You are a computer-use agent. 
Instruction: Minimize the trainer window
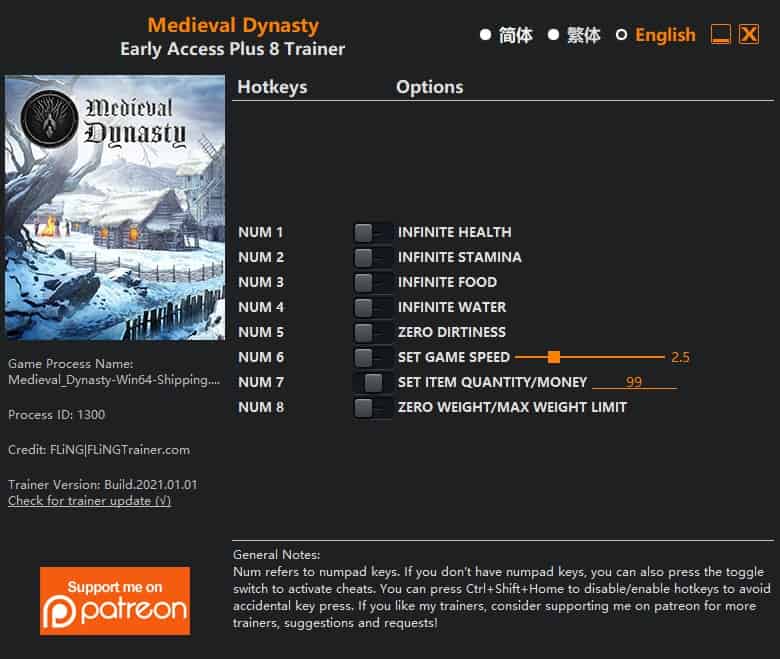721,35
